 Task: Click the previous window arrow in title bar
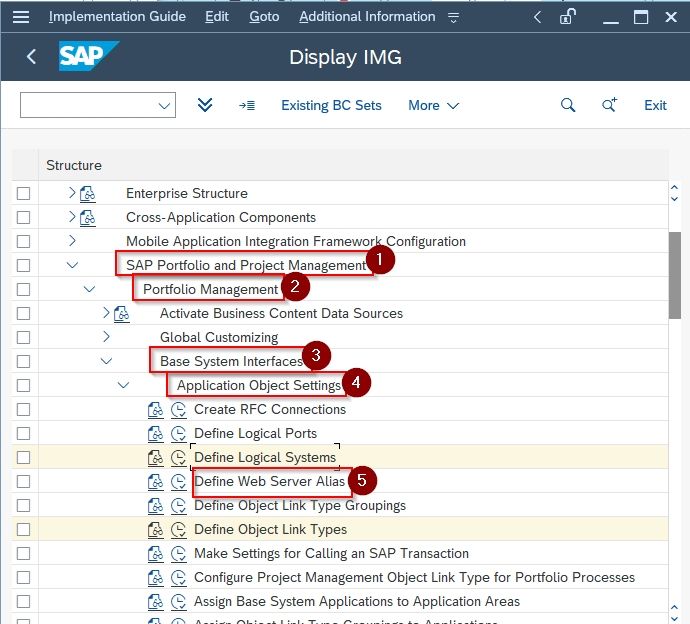point(537,17)
